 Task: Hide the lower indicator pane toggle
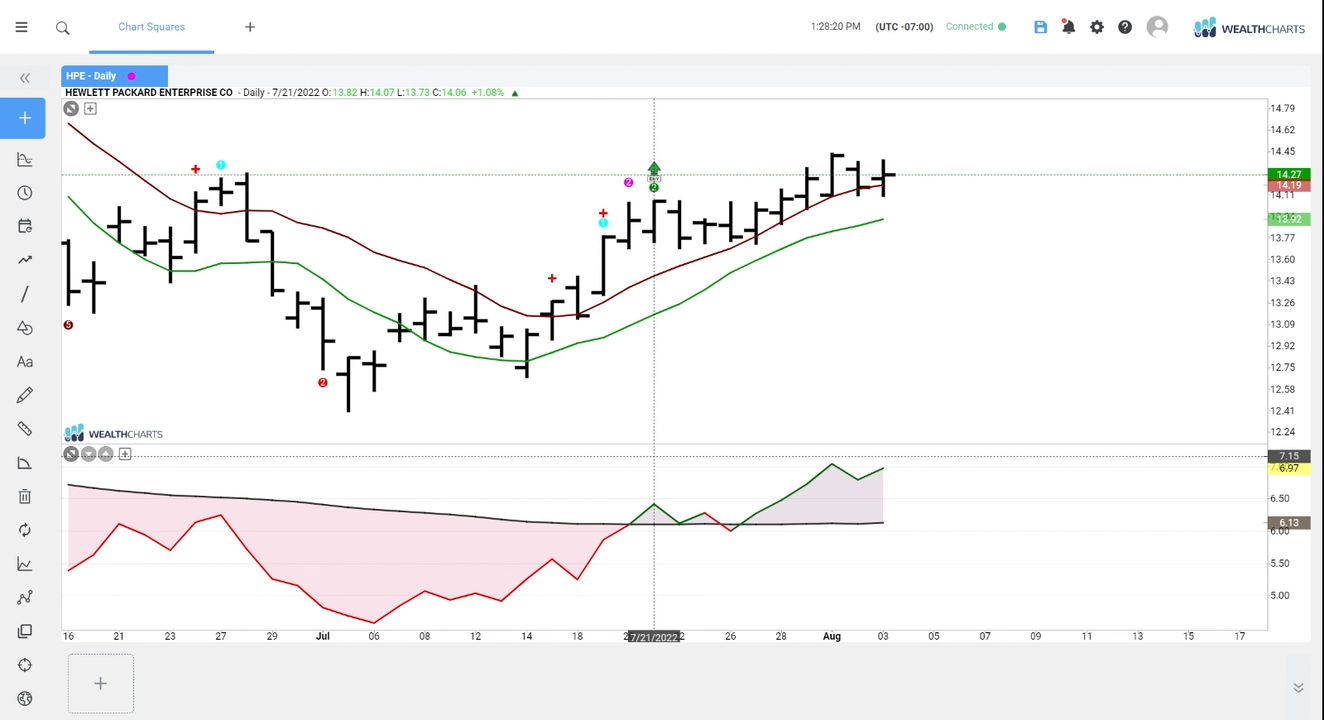point(71,454)
